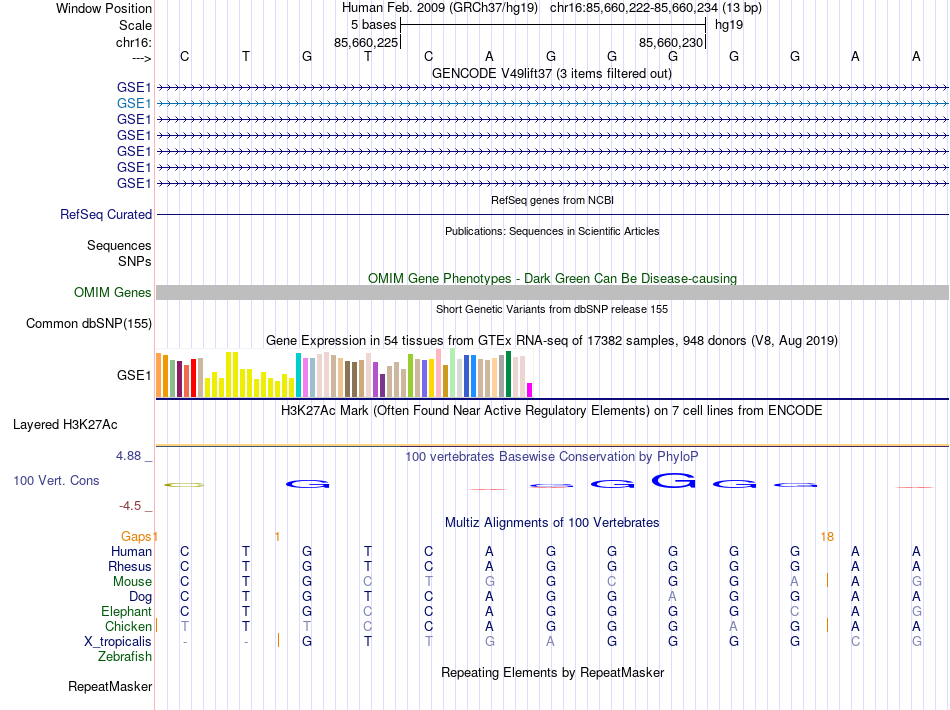
Task: Click the gray OMIM Genes item bar
Action: tap(552, 293)
